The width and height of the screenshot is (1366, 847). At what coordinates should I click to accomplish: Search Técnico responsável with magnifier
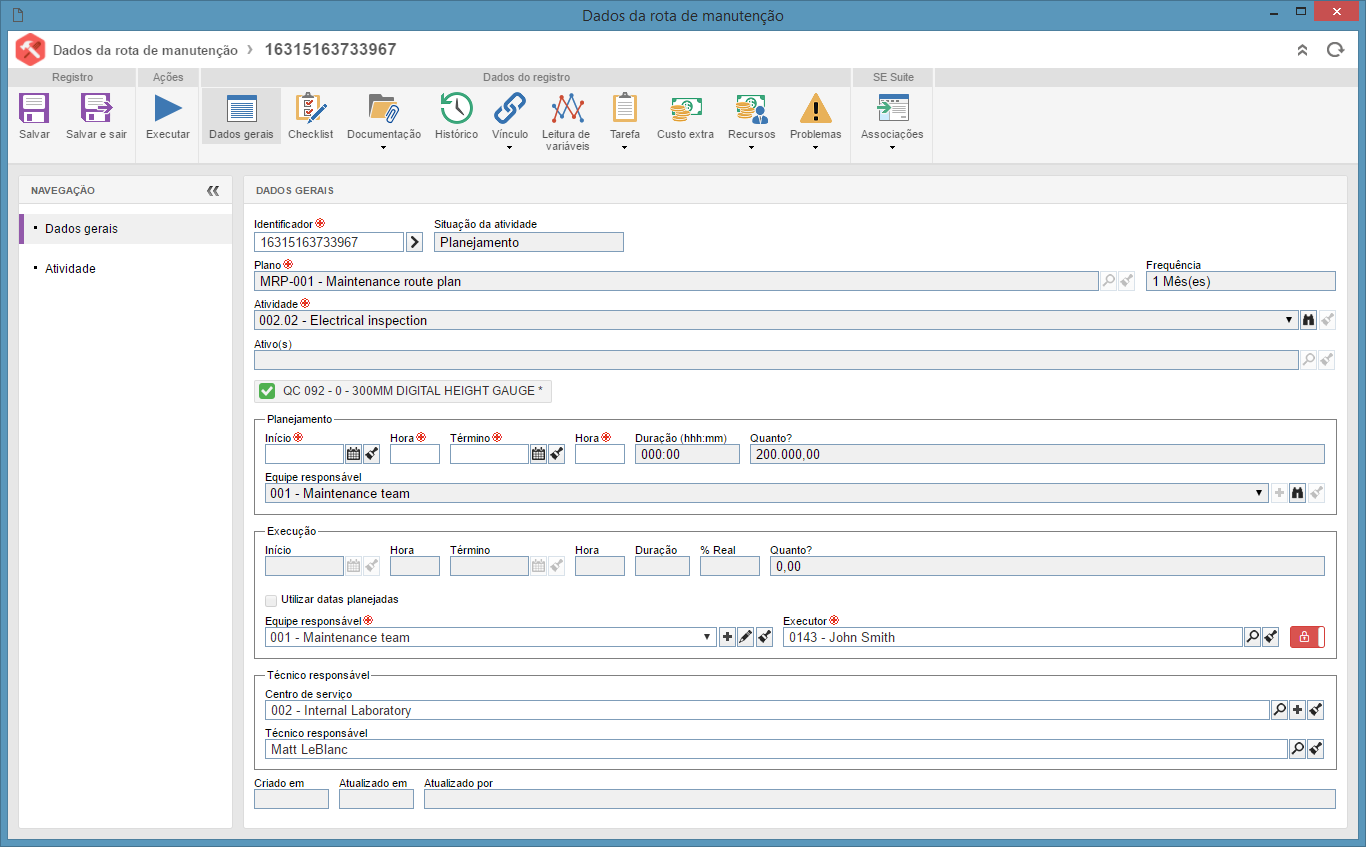1298,749
